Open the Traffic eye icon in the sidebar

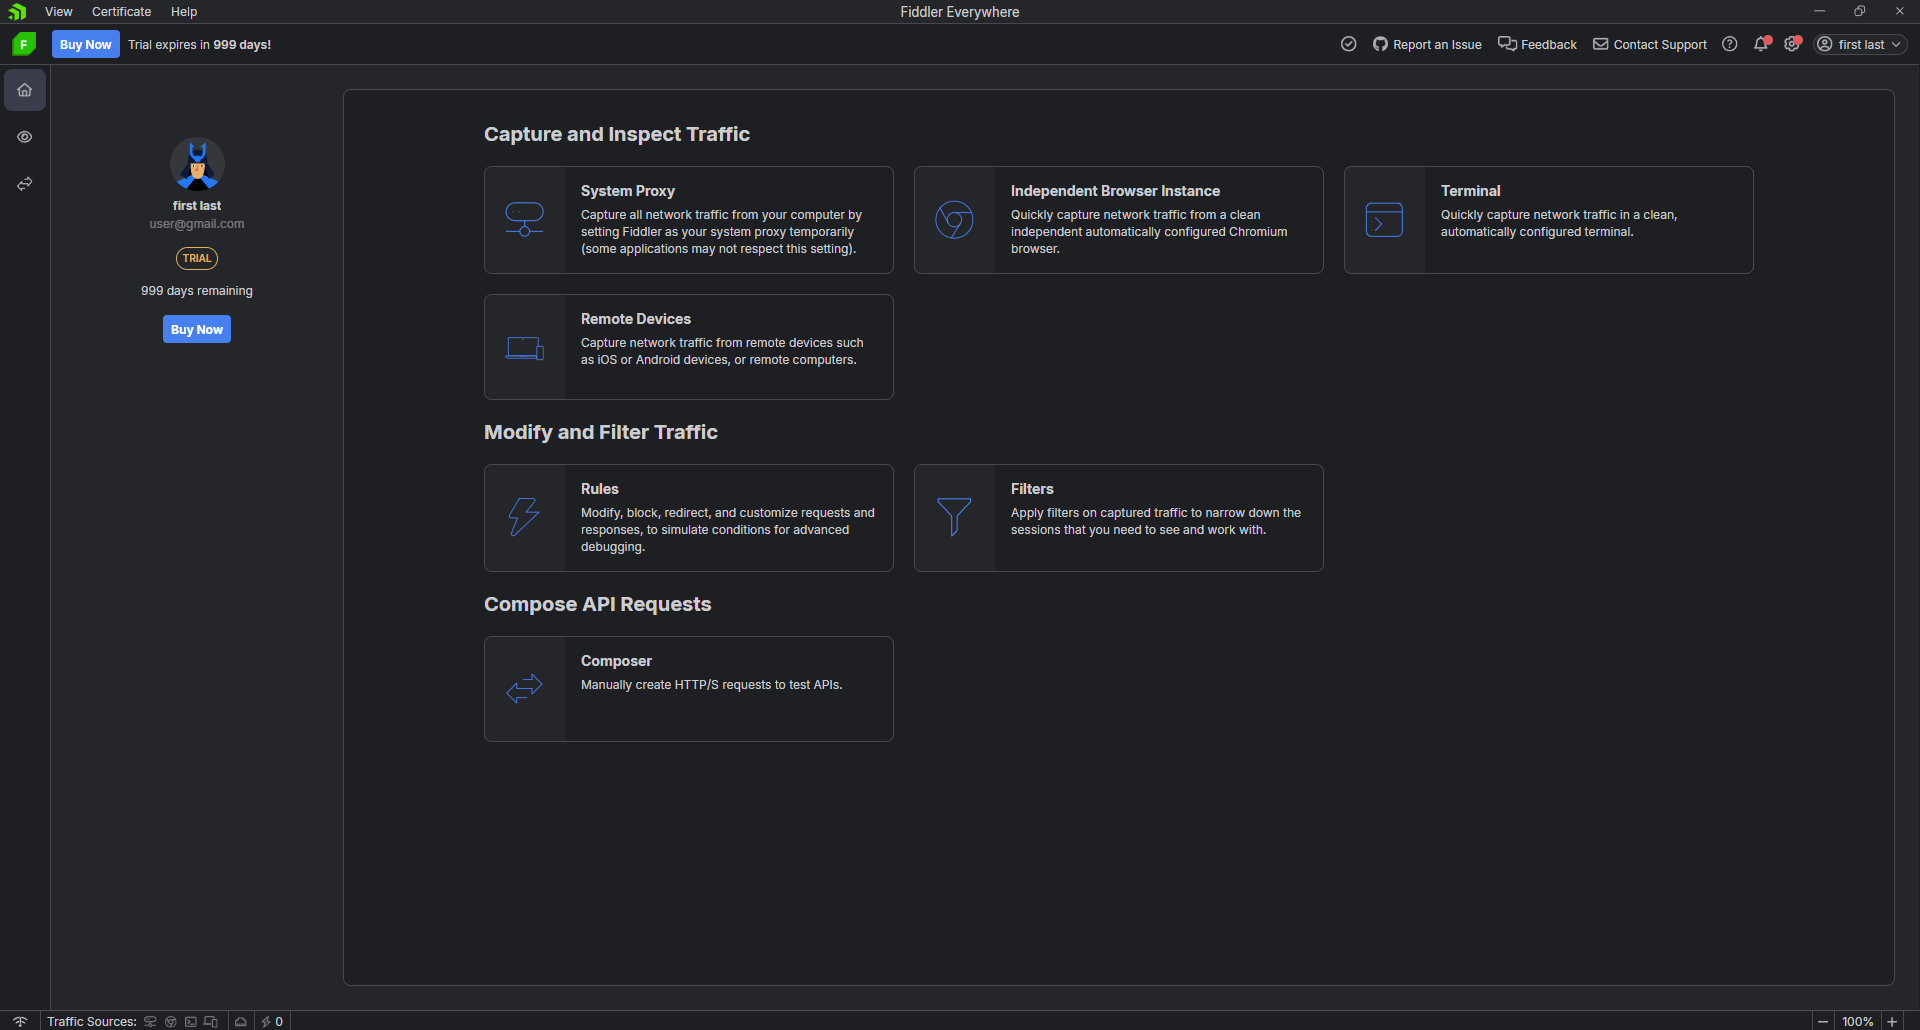25,137
